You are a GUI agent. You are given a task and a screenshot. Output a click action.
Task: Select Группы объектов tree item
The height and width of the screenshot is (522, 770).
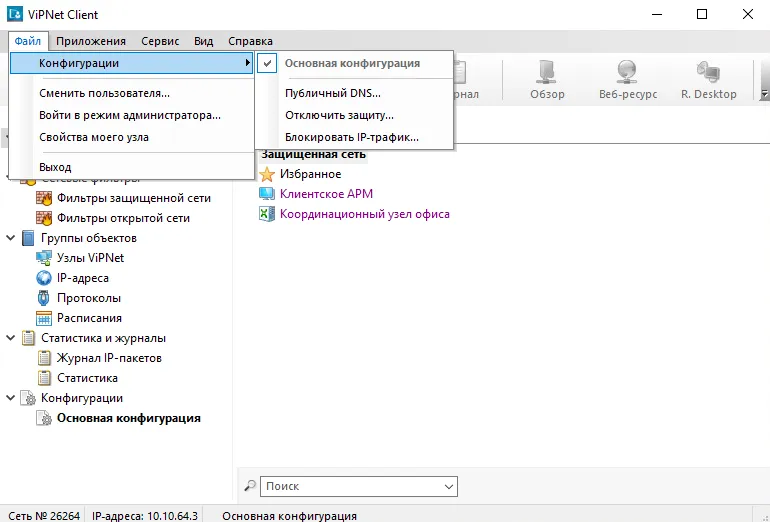[89, 238]
